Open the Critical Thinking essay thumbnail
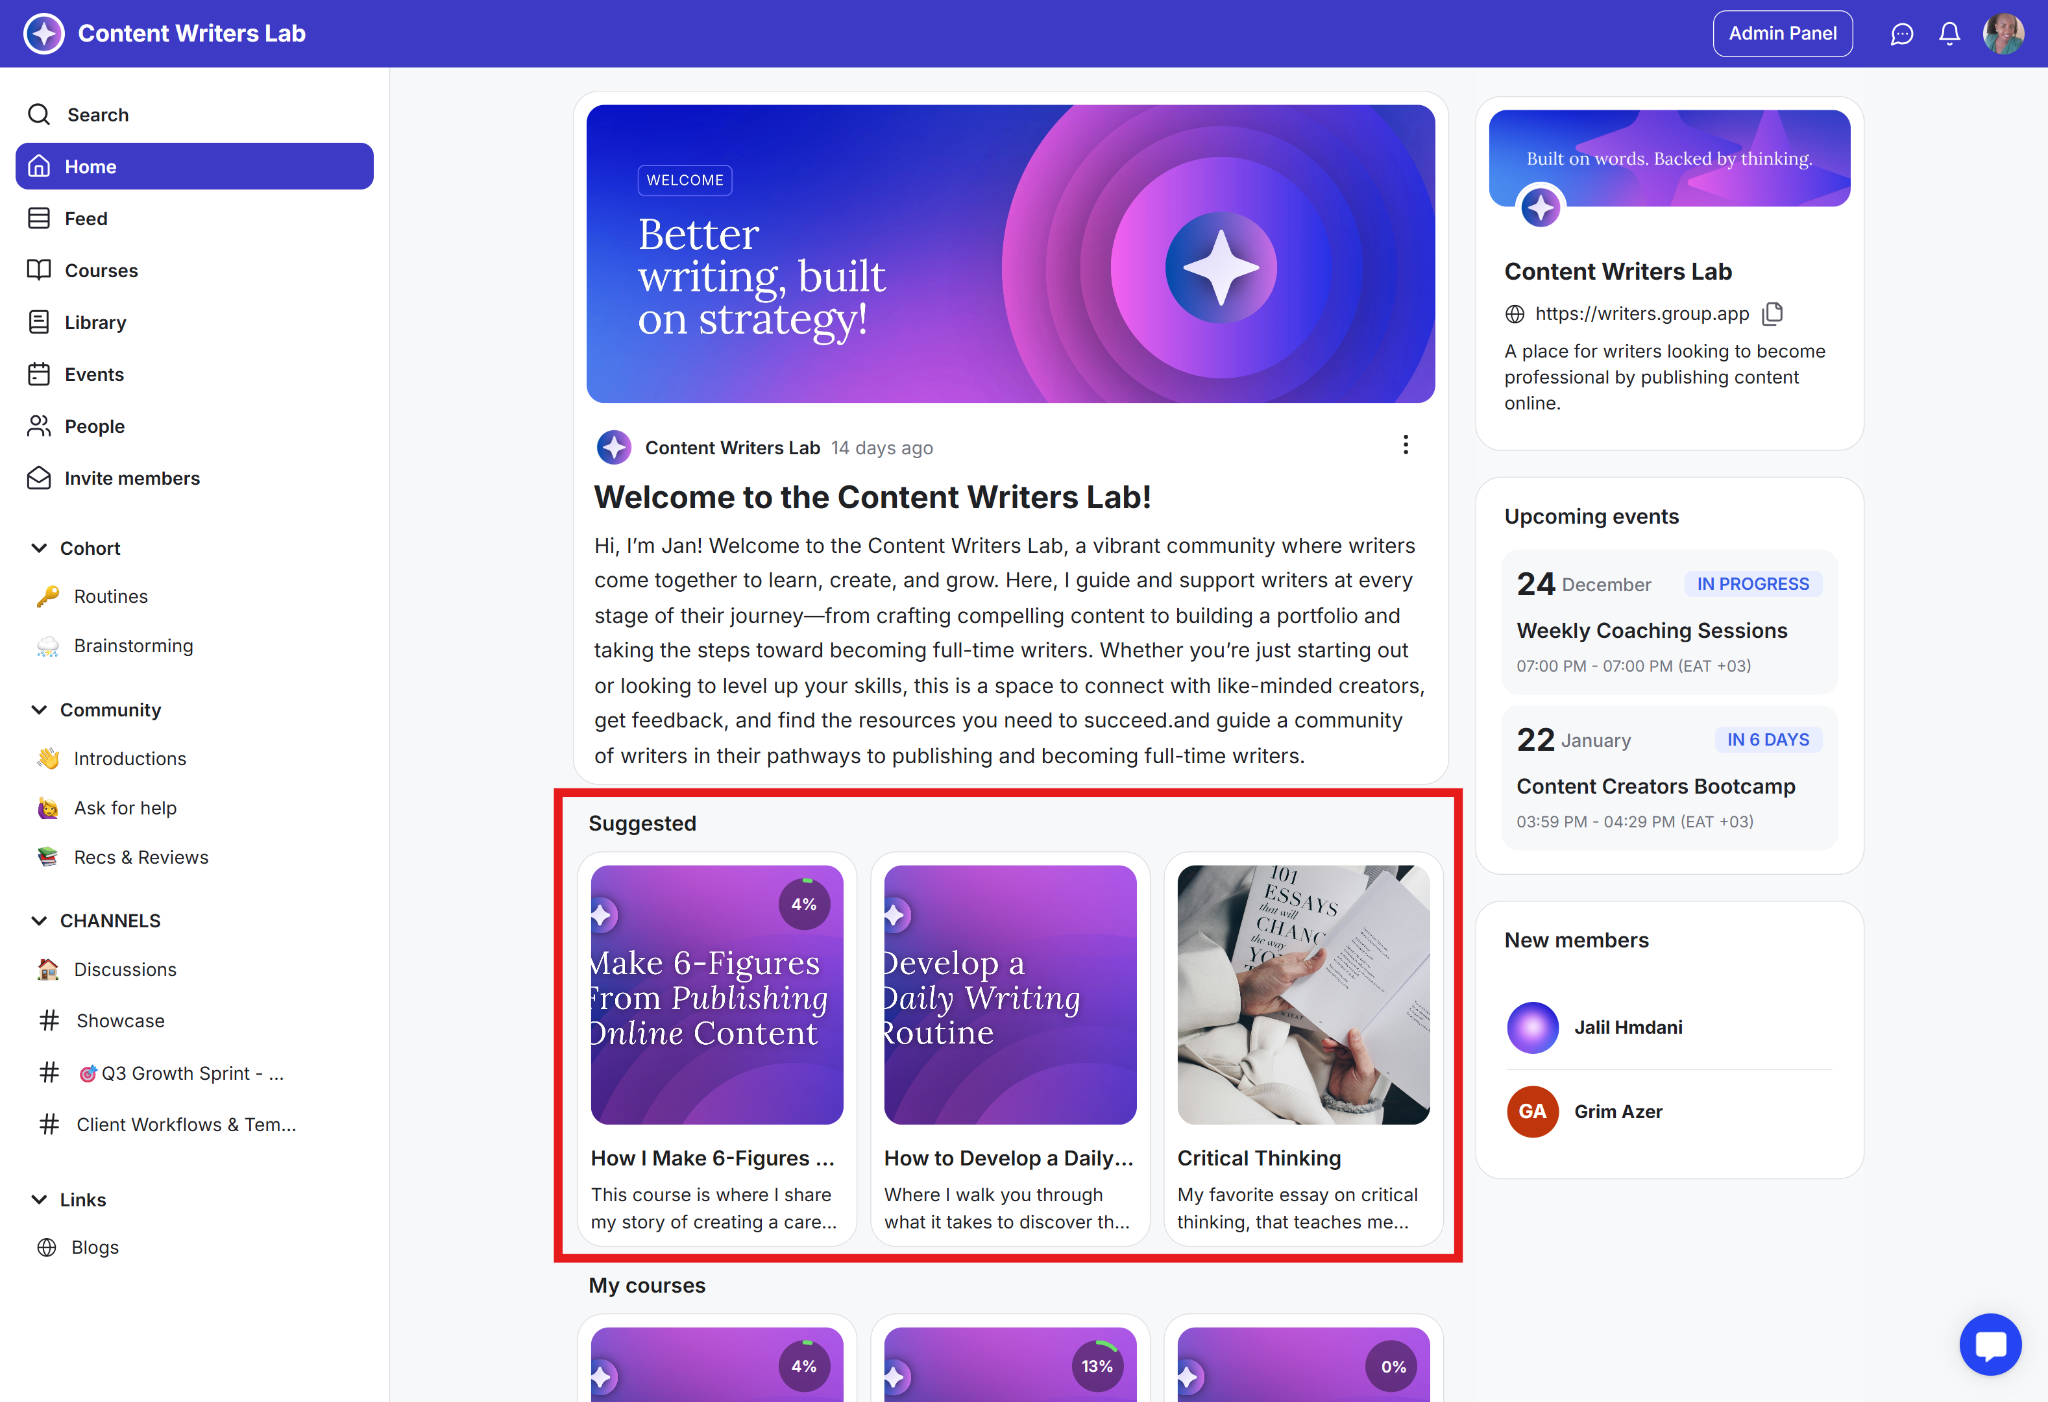Screen dimensions: 2048x1402 tap(1303, 994)
